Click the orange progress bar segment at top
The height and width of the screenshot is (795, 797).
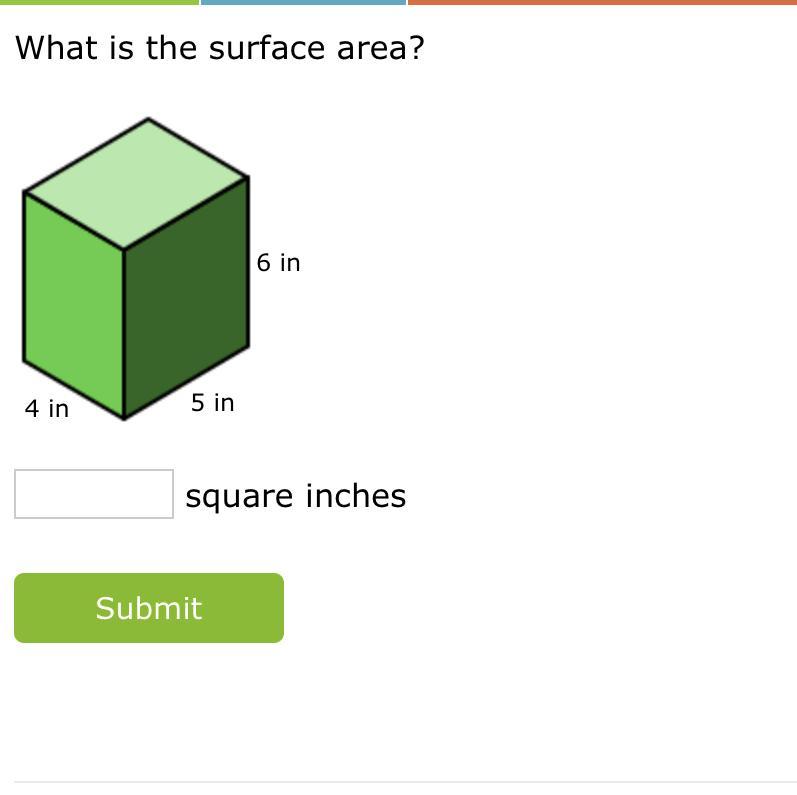[602, 2]
